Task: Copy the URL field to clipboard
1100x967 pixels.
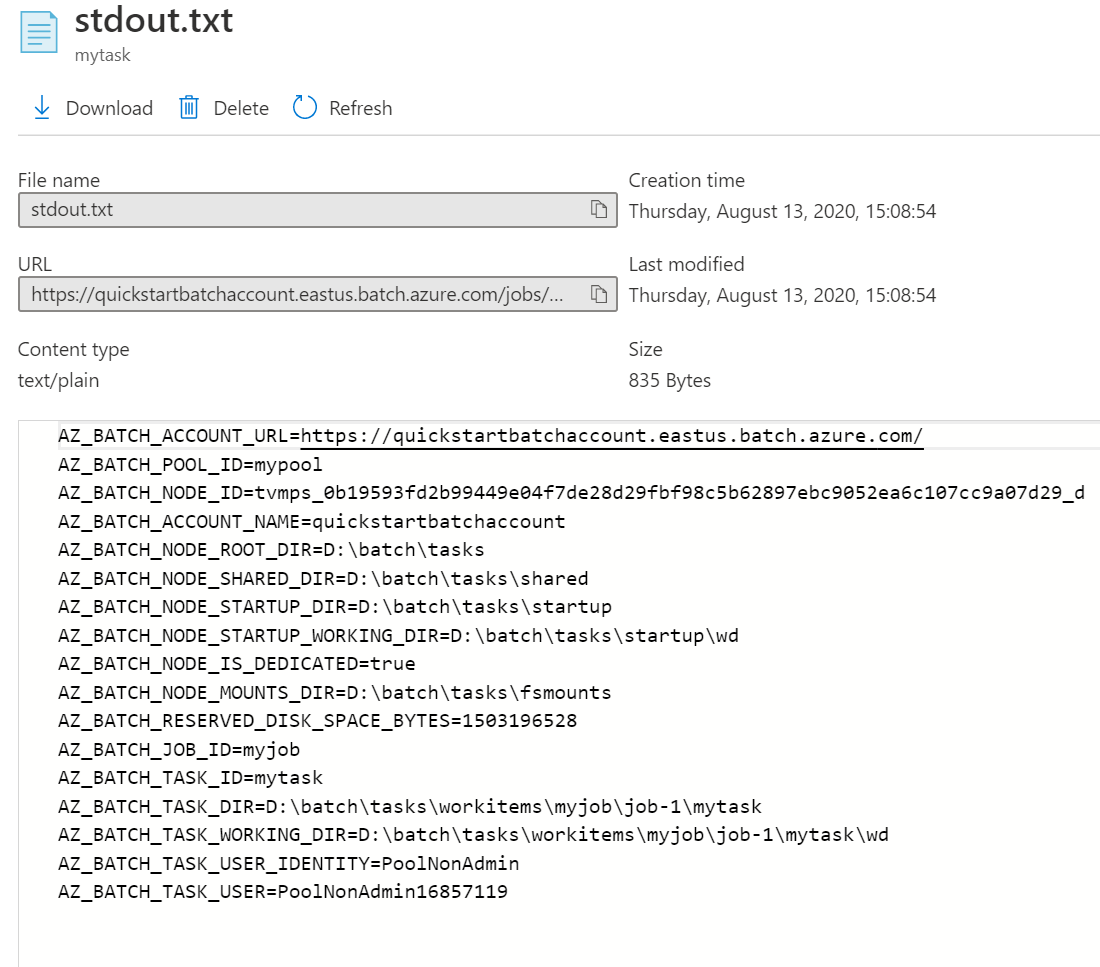Action: 599,294
